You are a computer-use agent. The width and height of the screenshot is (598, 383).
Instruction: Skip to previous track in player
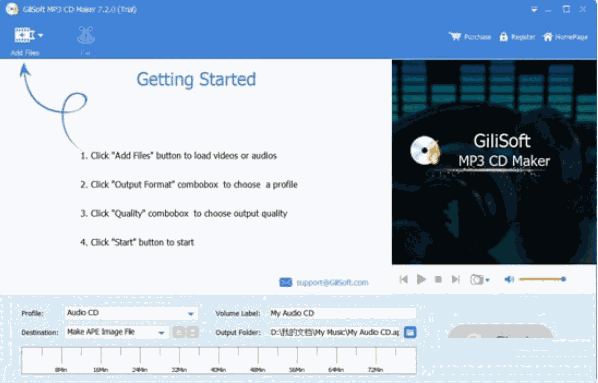403,280
